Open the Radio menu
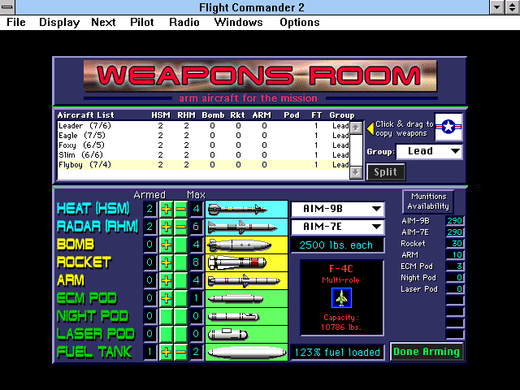The height and width of the screenshot is (390, 520). point(184,22)
